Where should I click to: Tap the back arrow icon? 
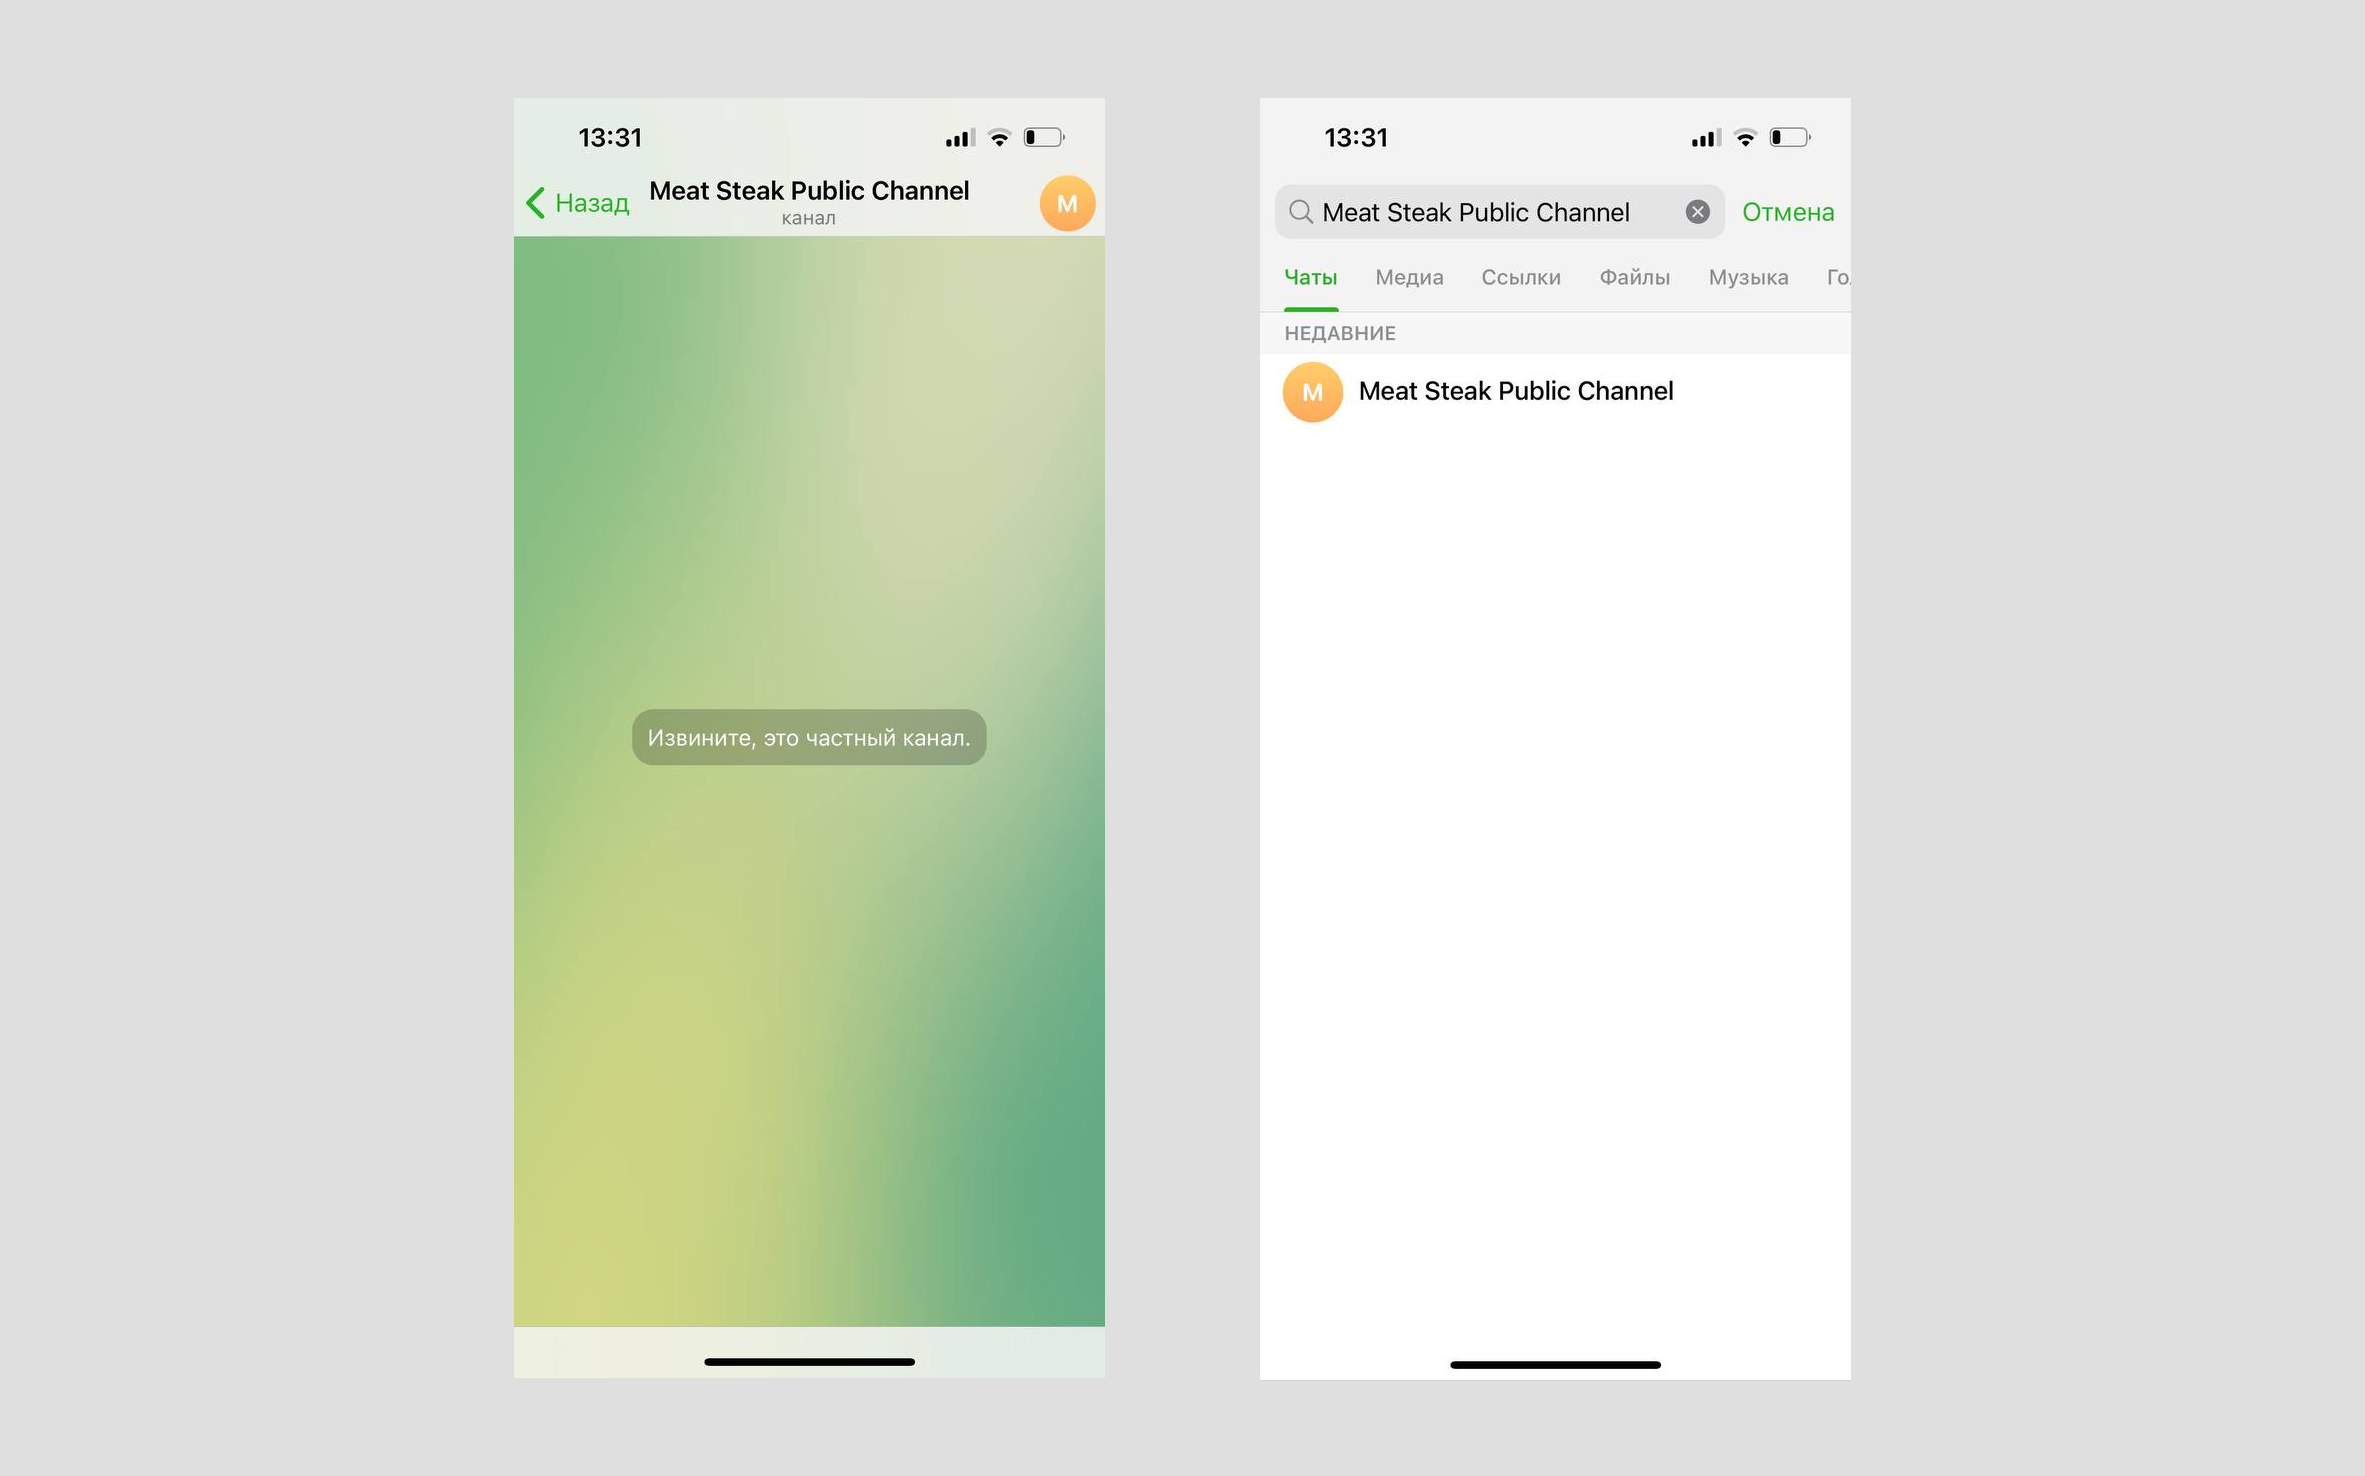pyautogui.click(x=537, y=201)
